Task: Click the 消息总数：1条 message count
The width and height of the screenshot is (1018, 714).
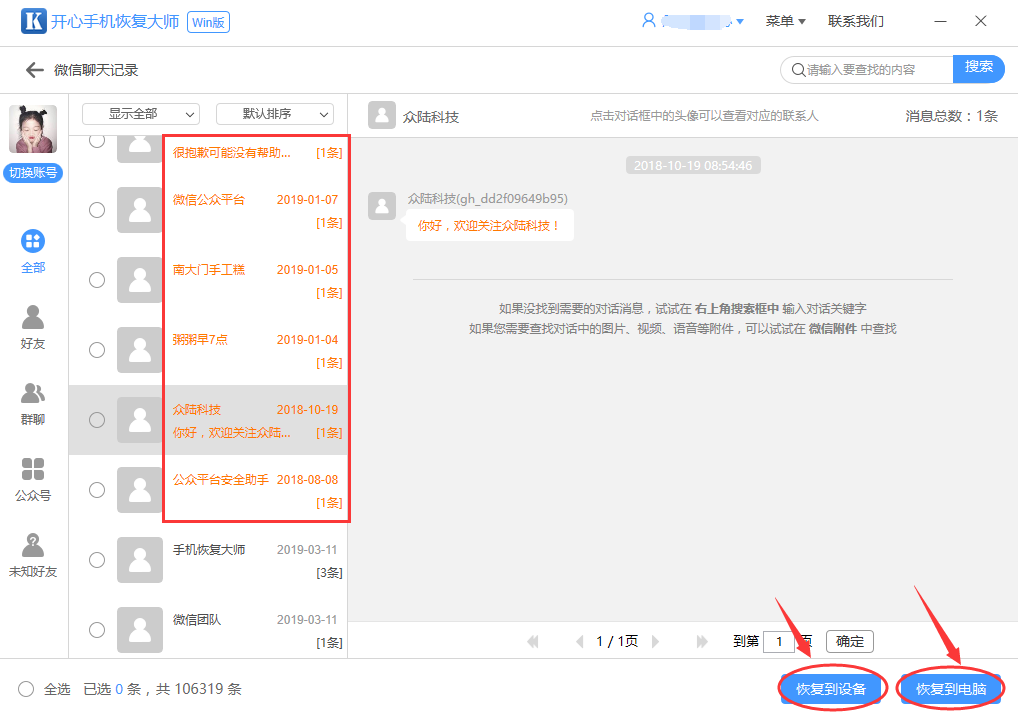Action: click(952, 116)
